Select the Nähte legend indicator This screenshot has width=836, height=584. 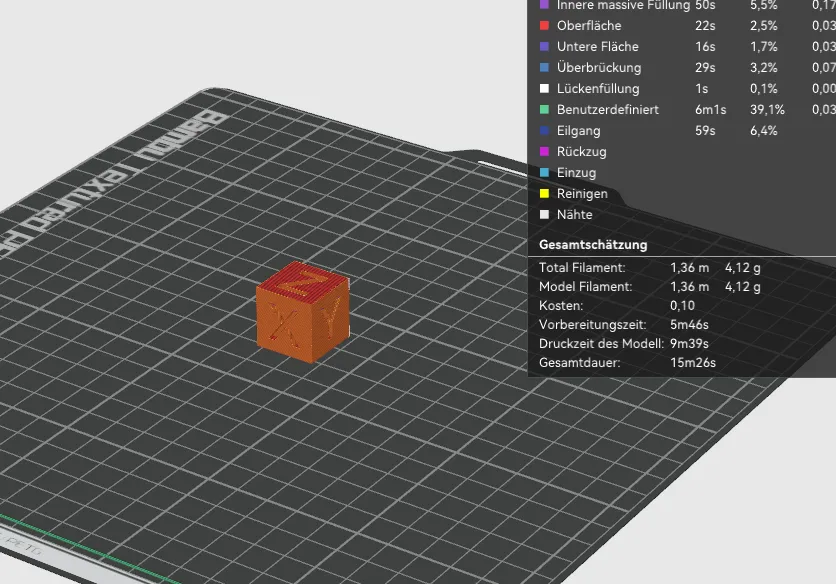[544, 214]
